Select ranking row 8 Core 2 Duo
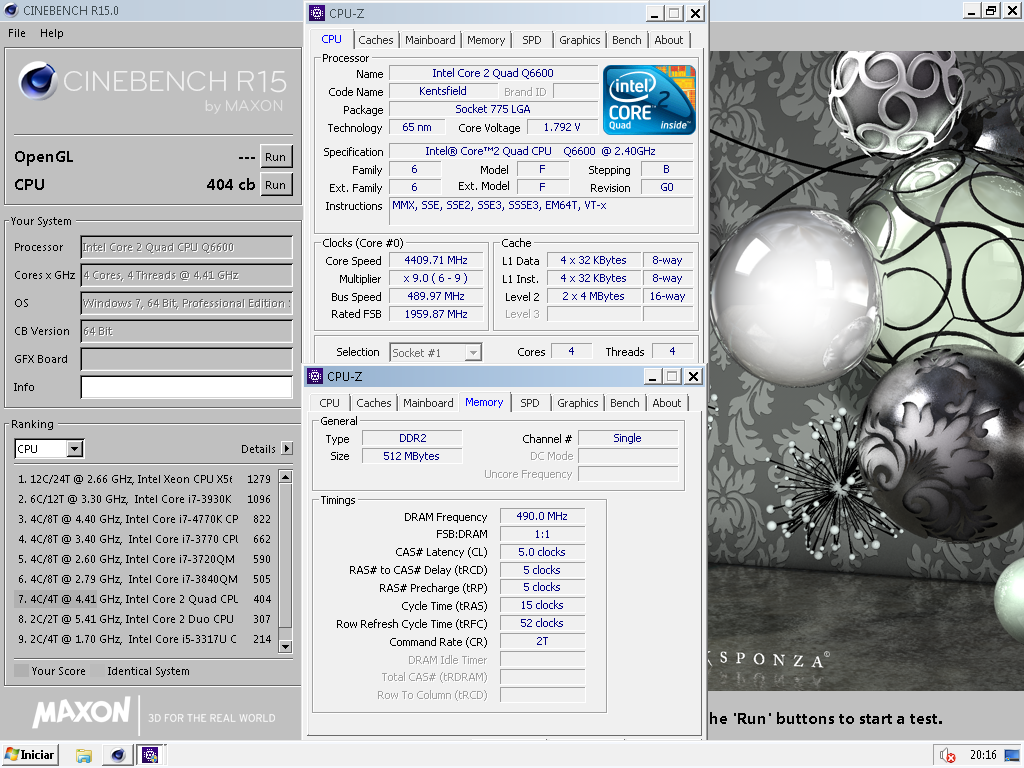Viewport: 1024px width, 768px height. [144, 619]
